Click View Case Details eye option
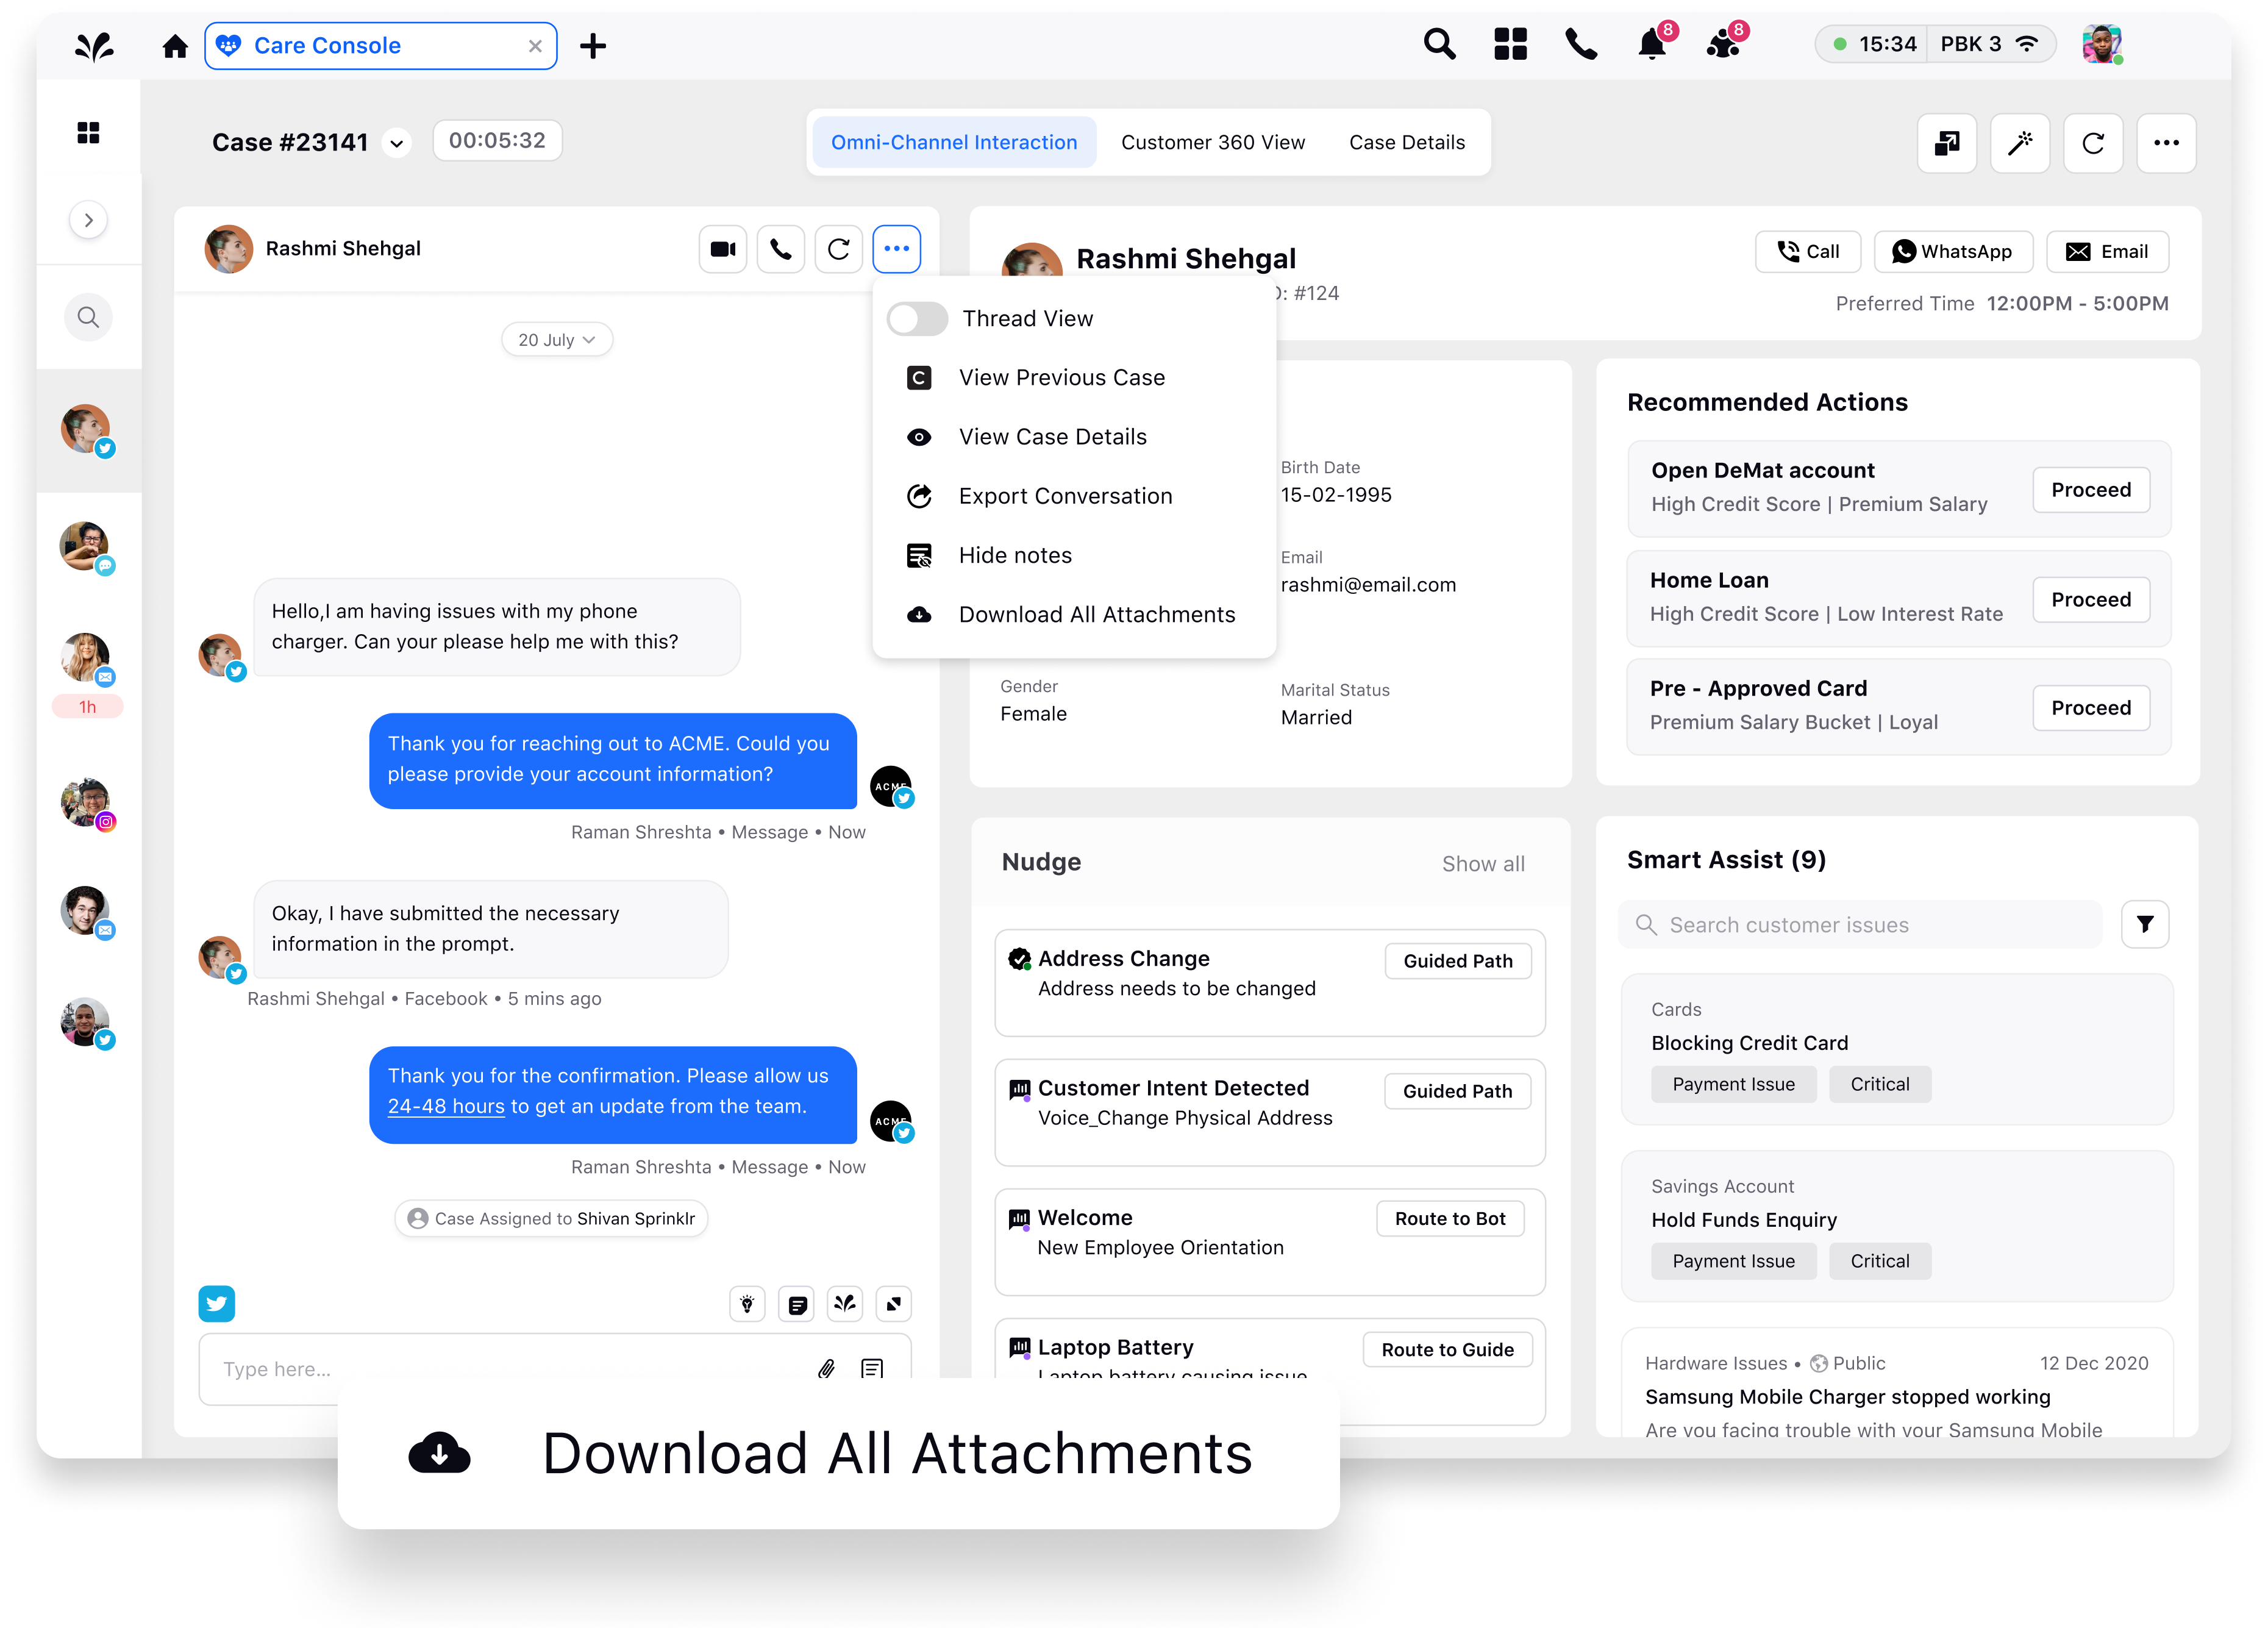2268x1628 pixels. [1052, 437]
